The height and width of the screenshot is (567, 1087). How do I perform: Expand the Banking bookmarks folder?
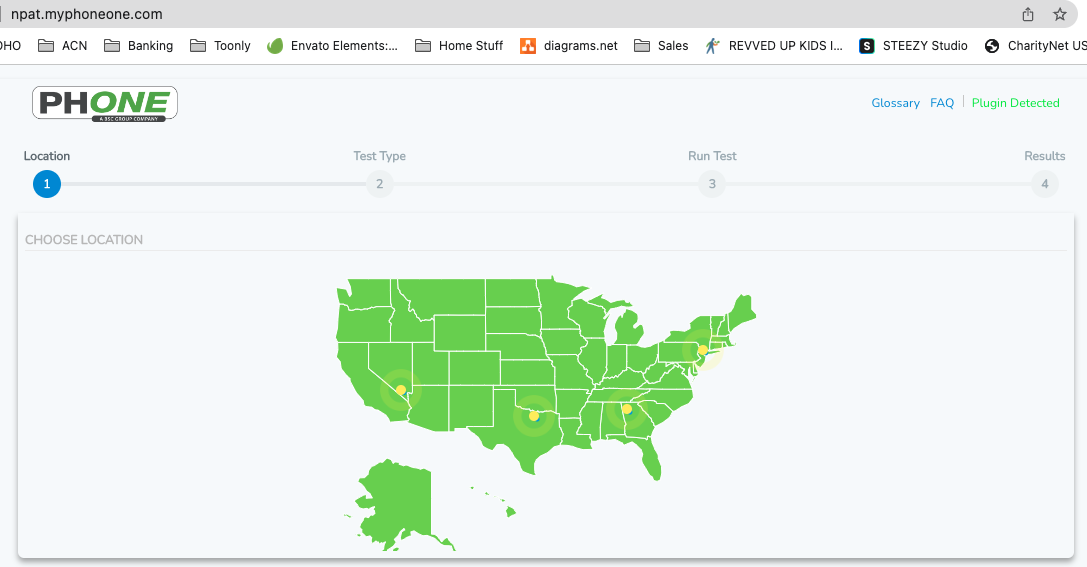point(138,46)
